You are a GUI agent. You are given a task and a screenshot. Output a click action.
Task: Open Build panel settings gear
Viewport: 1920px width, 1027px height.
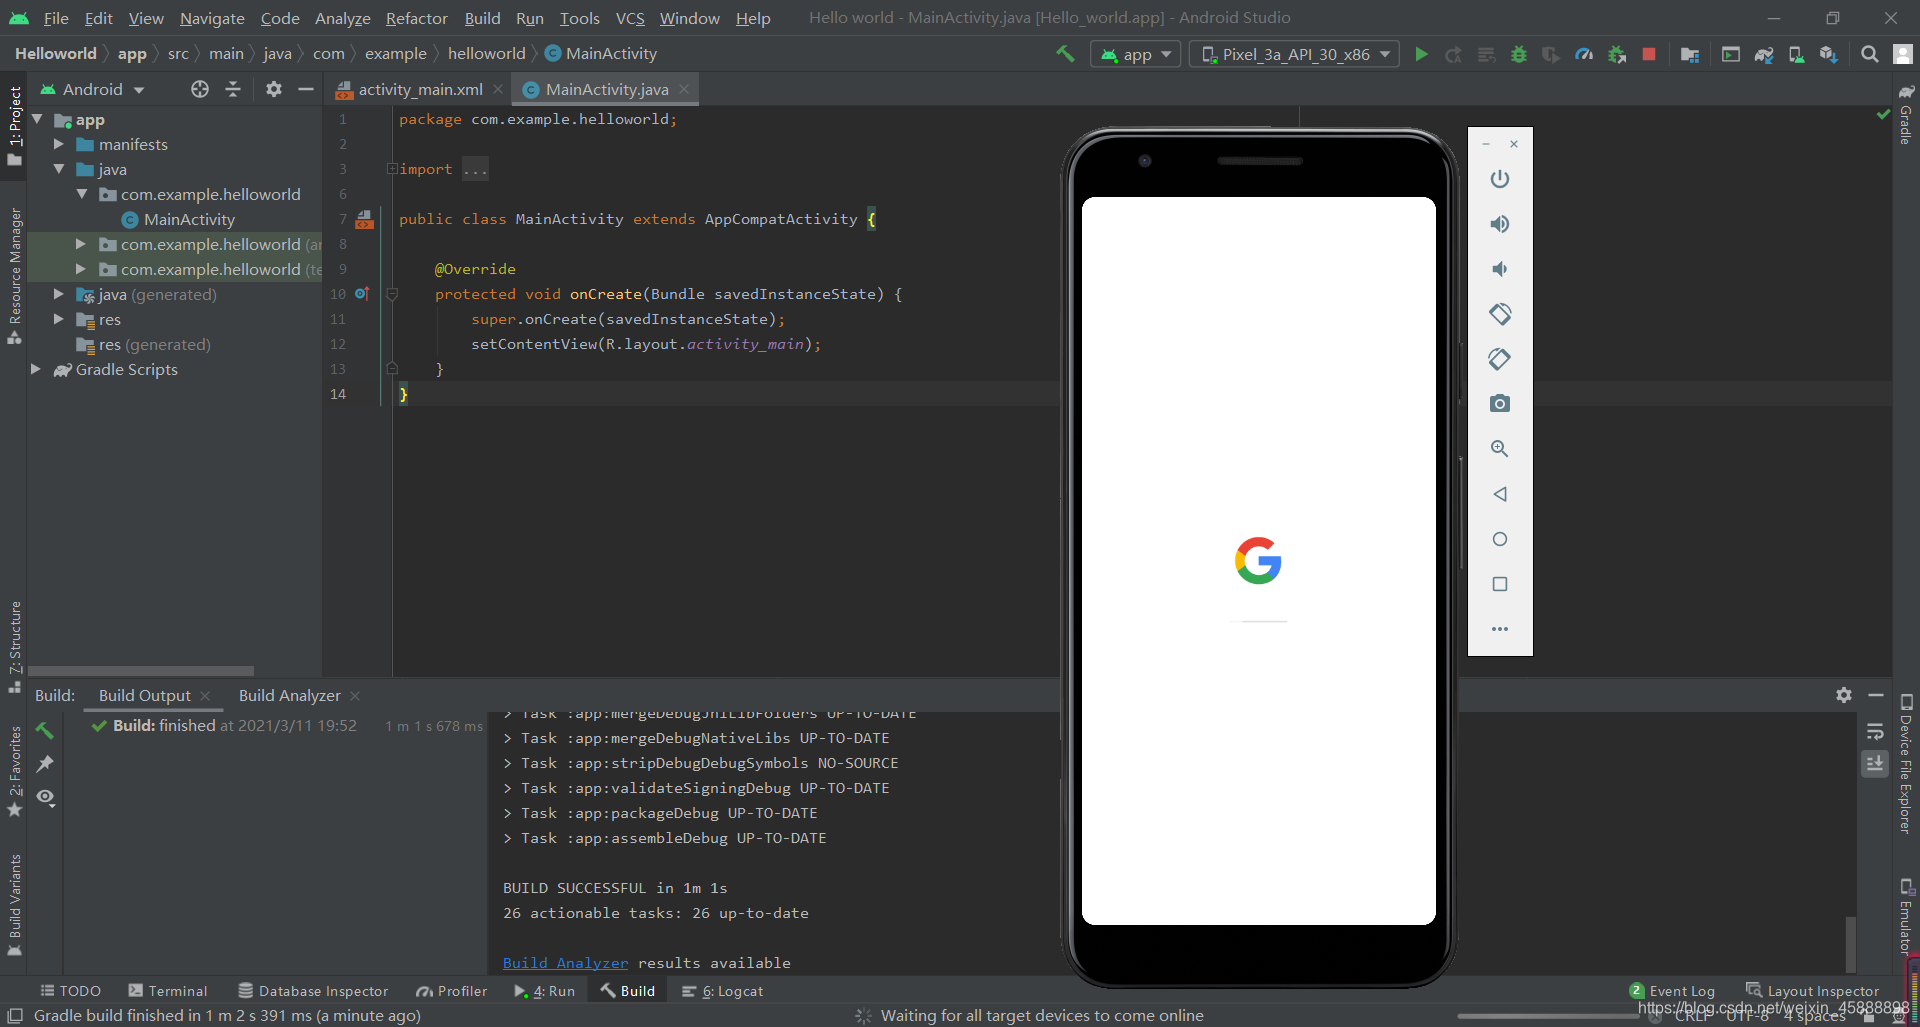pos(1844,695)
